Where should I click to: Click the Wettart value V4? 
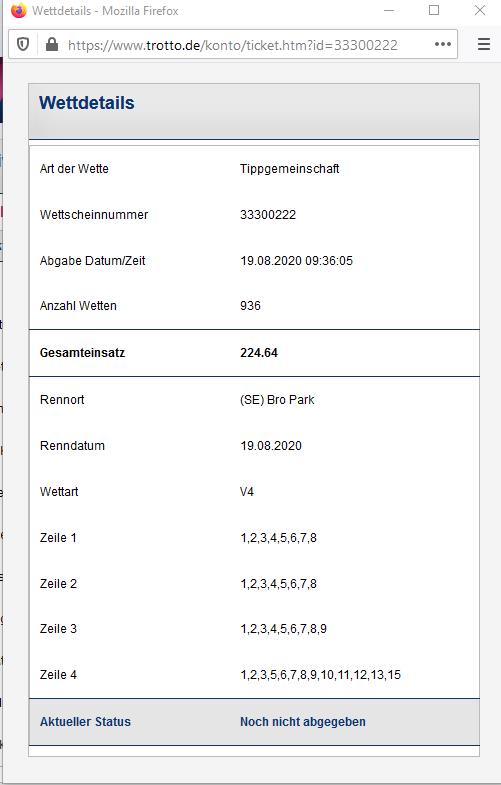[x=247, y=492]
